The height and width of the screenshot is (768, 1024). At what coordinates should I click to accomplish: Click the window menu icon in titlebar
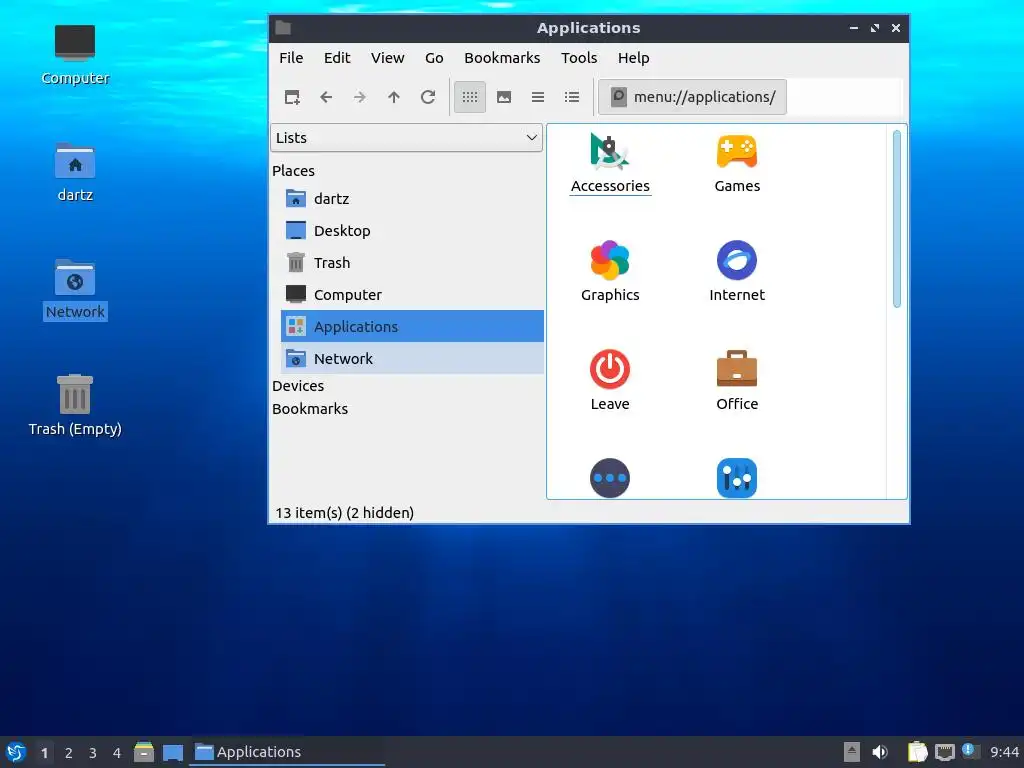coord(283,28)
